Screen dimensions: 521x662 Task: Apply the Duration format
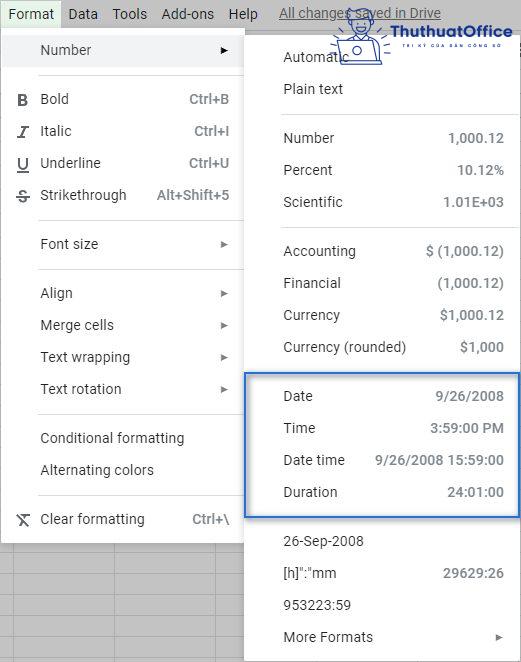pyautogui.click(x=382, y=492)
